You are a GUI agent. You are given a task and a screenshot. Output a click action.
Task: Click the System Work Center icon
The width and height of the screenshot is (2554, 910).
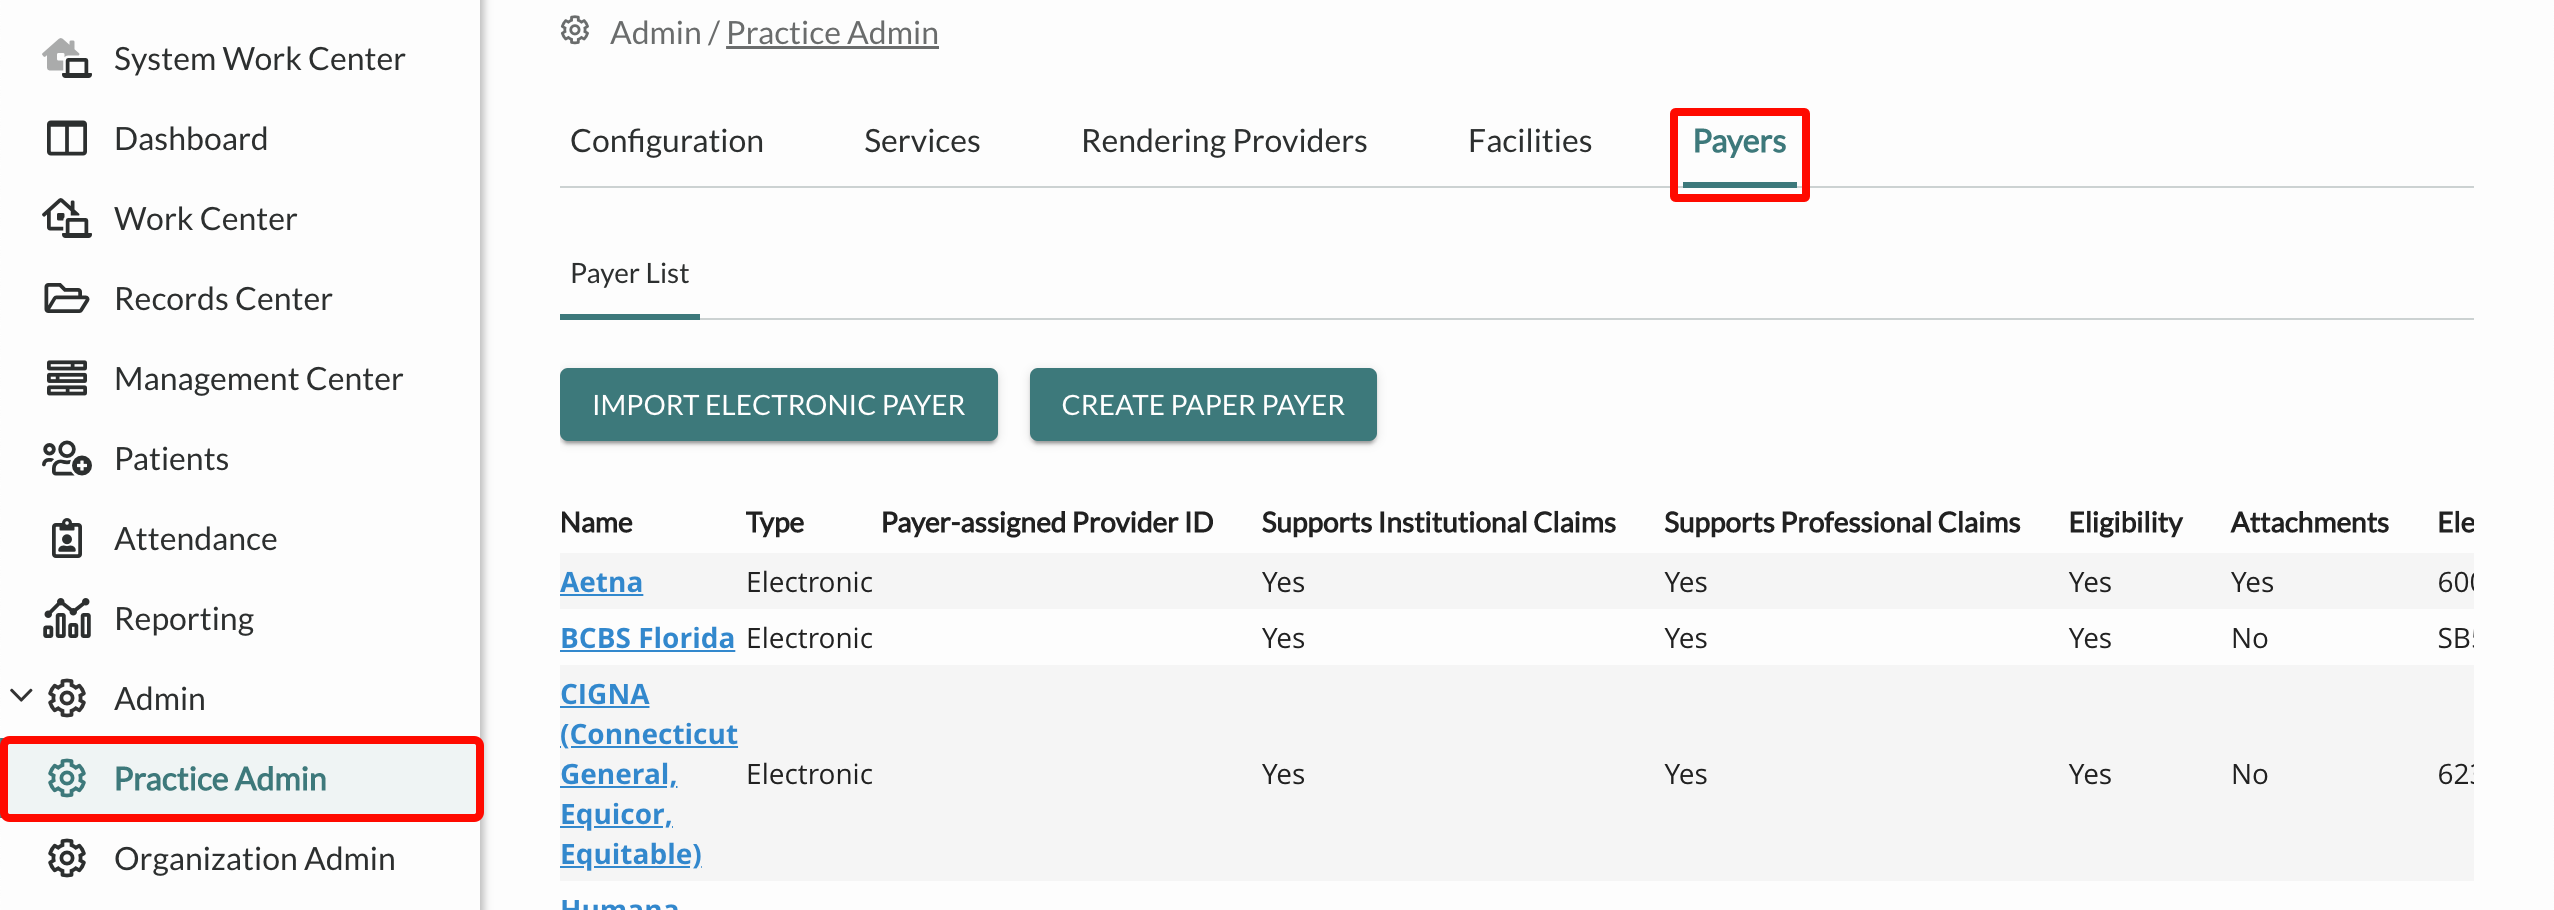[x=66, y=58]
